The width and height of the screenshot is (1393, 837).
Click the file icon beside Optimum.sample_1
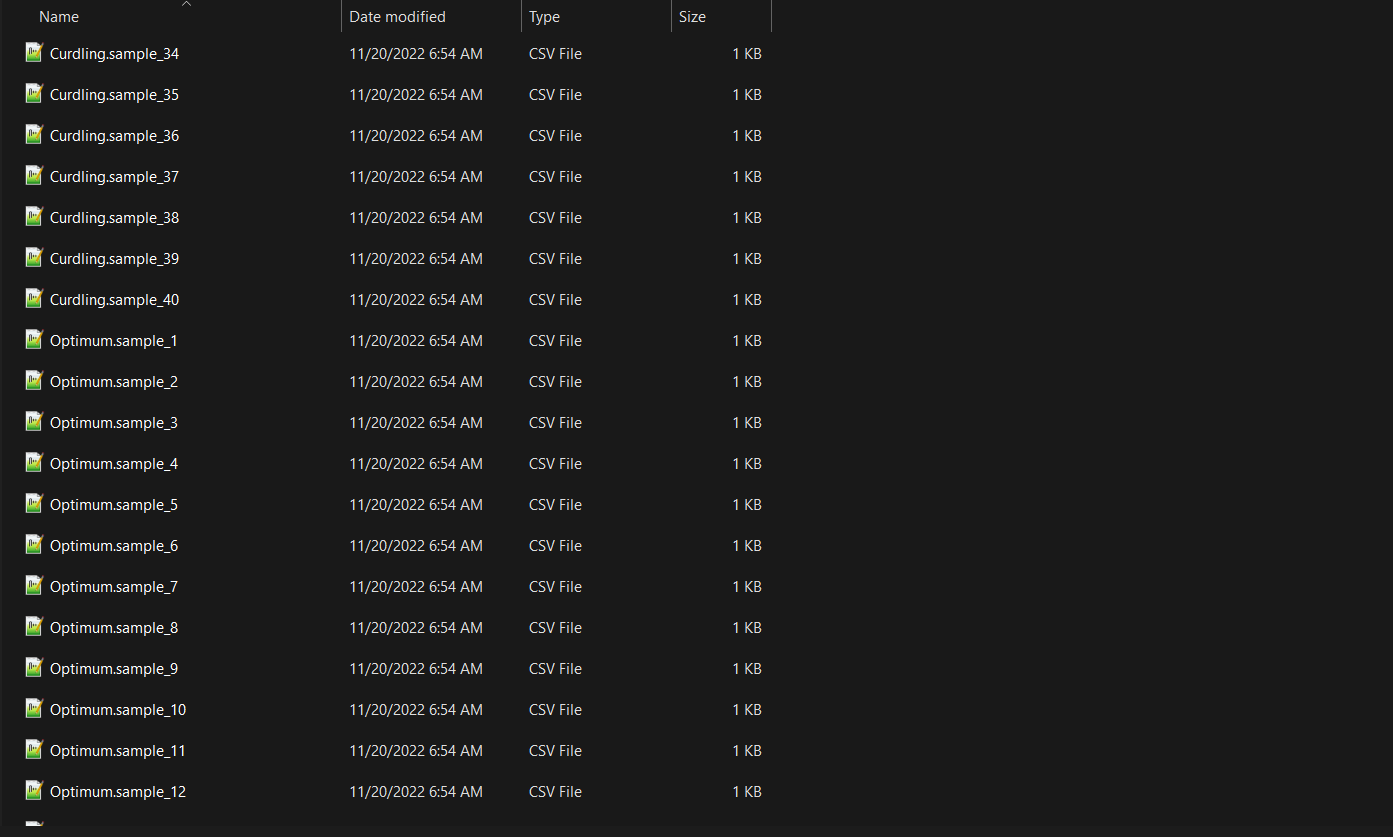[34, 340]
